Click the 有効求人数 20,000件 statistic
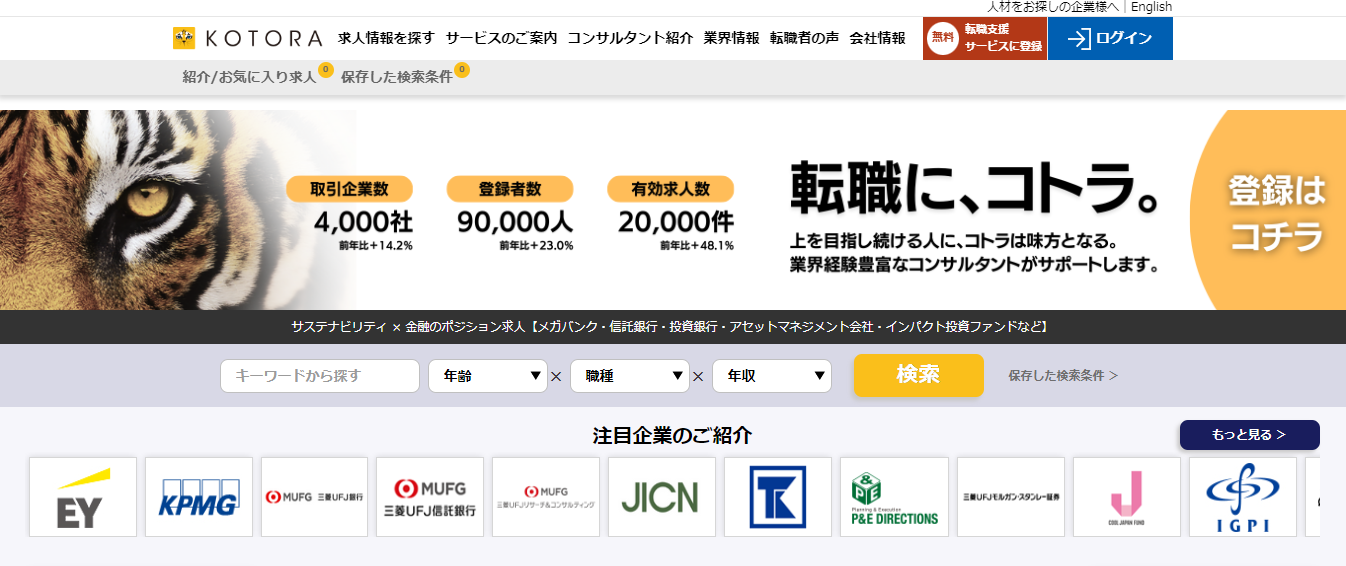This screenshot has width=1346, height=566. 671,214
